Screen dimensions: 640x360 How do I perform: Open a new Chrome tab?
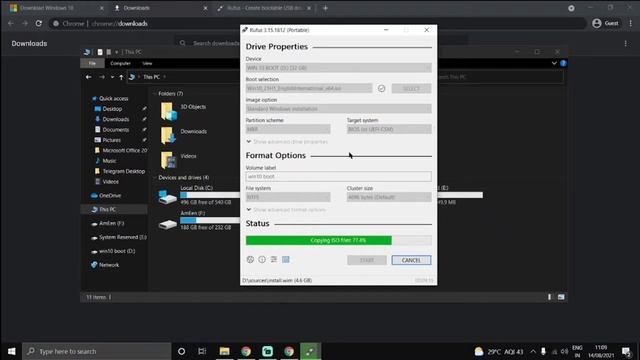[x=325, y=8]
